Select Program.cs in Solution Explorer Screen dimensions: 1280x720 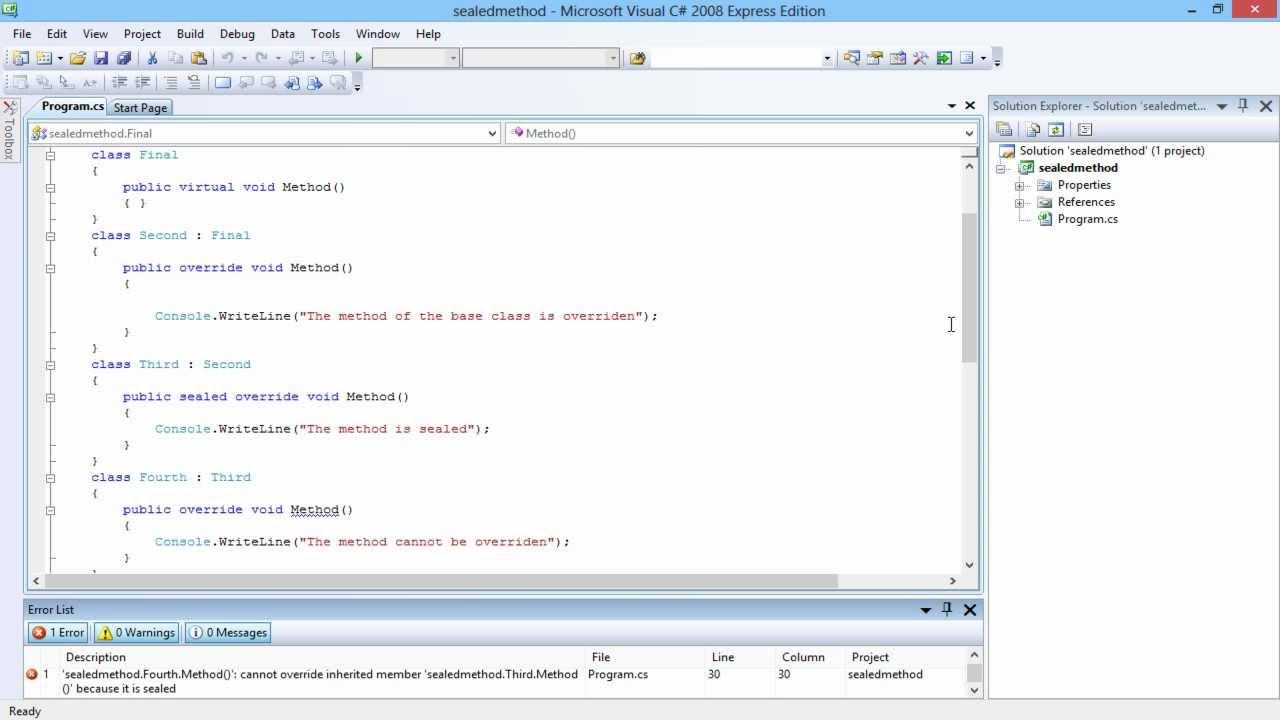(1087, 219)
